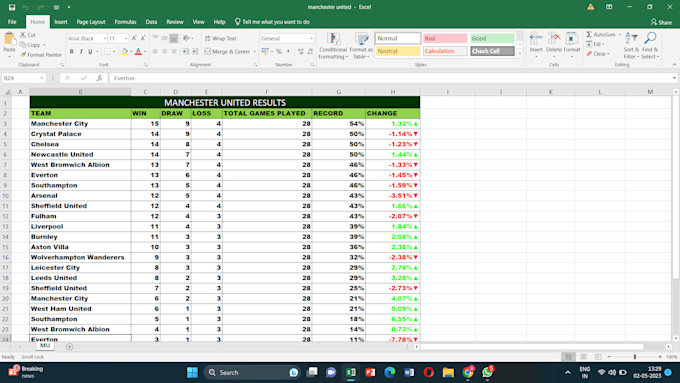Toggle Underline formatting

[x=90, y=51]
